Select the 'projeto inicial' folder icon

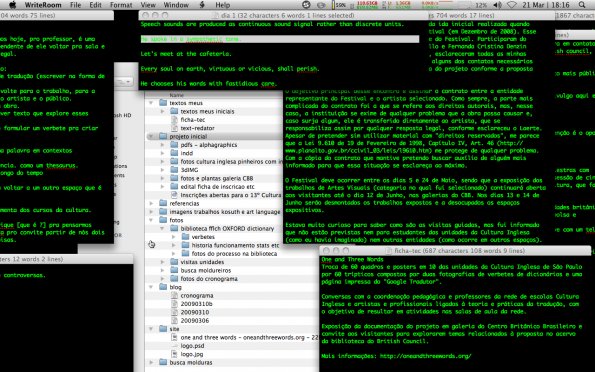(x=163, y=136)
